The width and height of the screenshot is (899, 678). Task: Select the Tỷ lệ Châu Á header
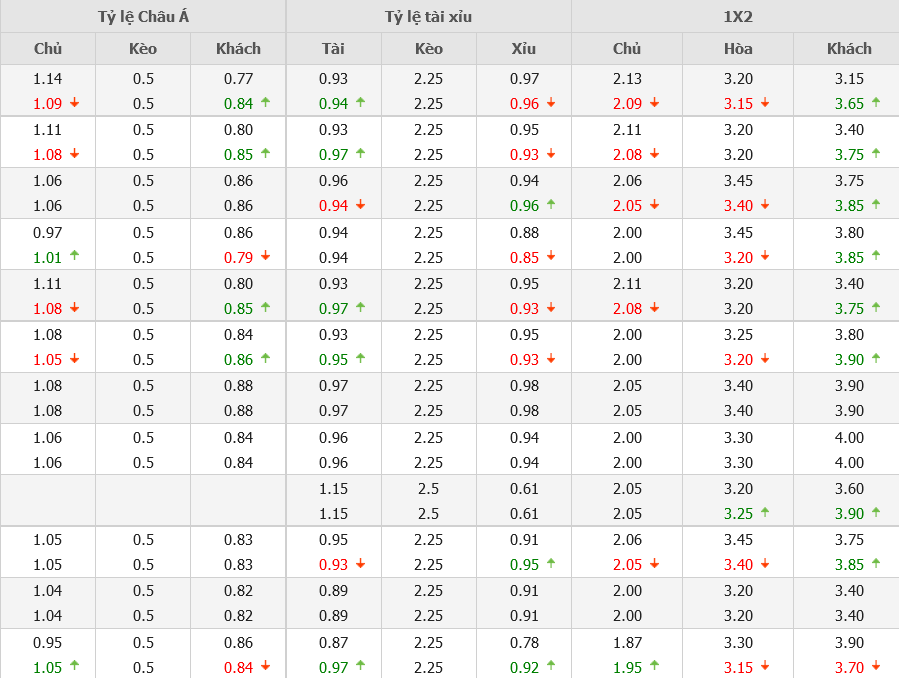[x=143, y=17]
